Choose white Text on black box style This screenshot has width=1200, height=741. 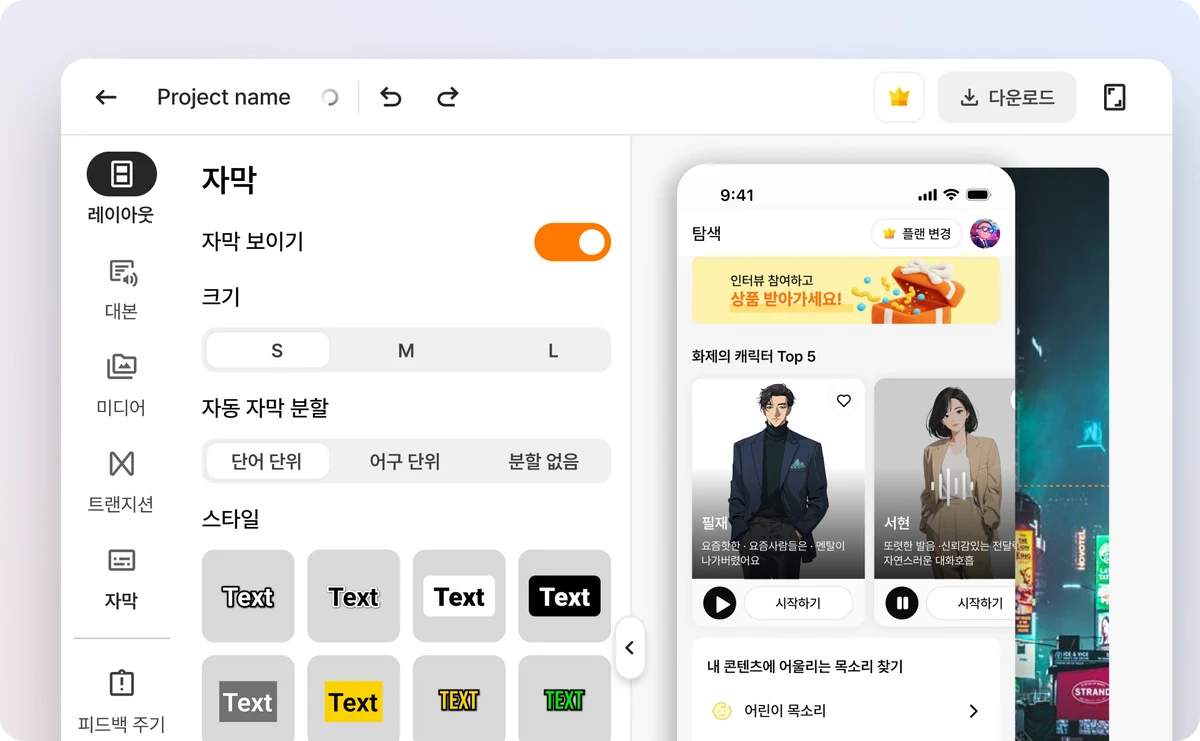pyautogui.click(x=565, y=596)
